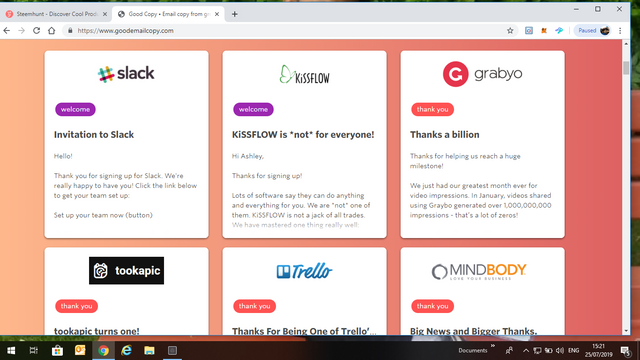
Task: Focus the goodemailcopy.com address bar
Action: pos(286,31)
